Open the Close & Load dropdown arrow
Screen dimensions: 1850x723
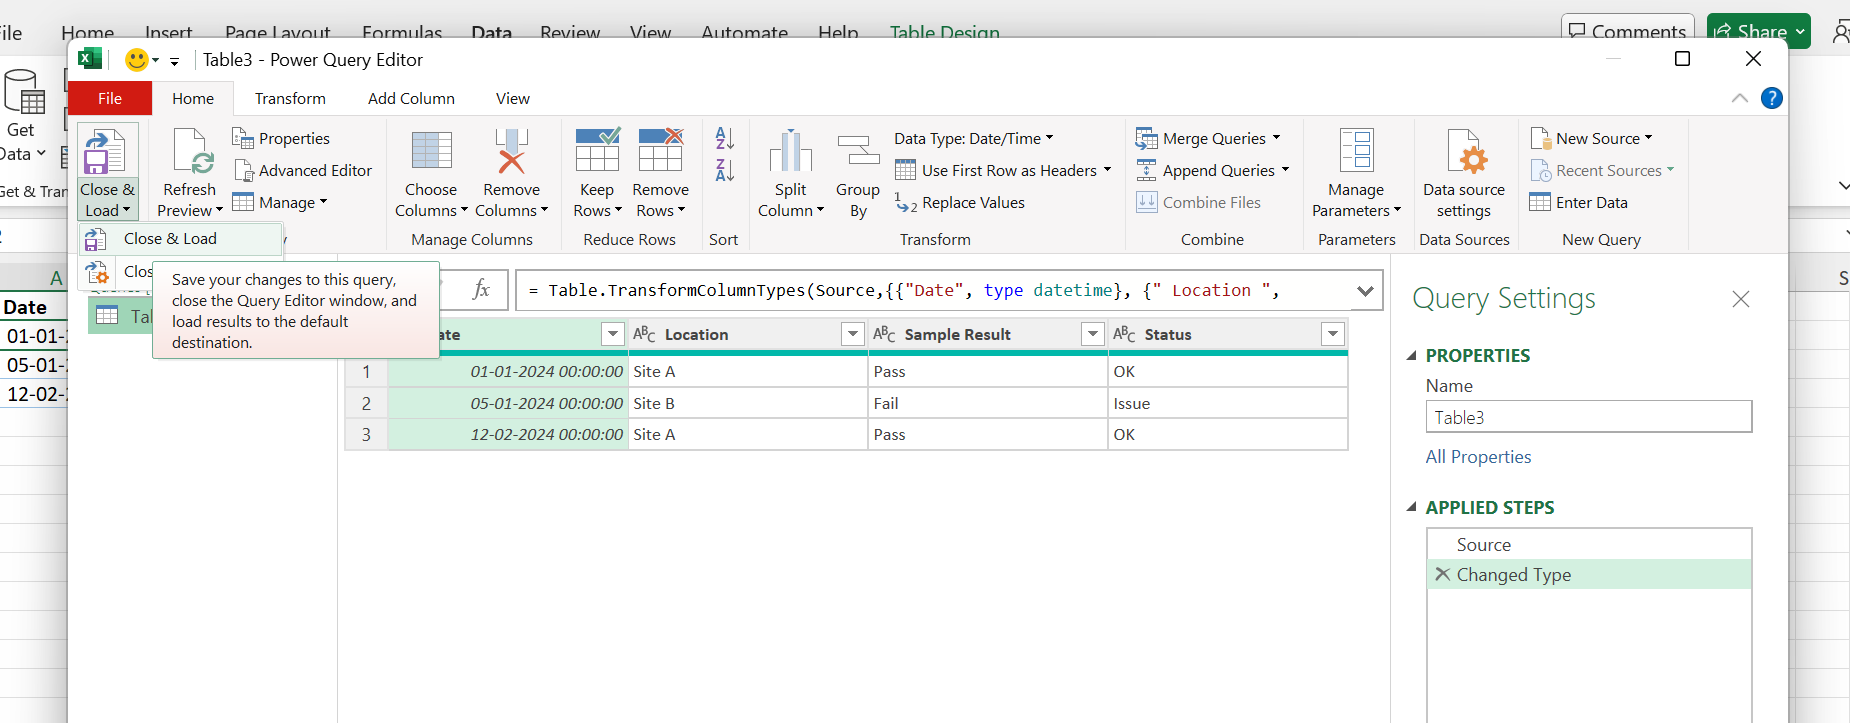coord(126,210)
